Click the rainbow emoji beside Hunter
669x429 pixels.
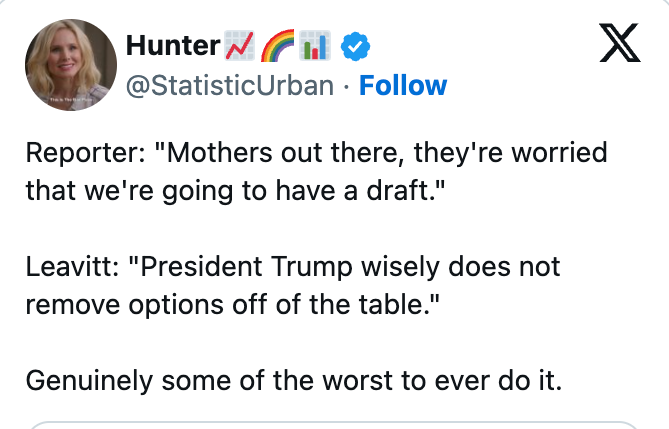[x=277, y=45]
